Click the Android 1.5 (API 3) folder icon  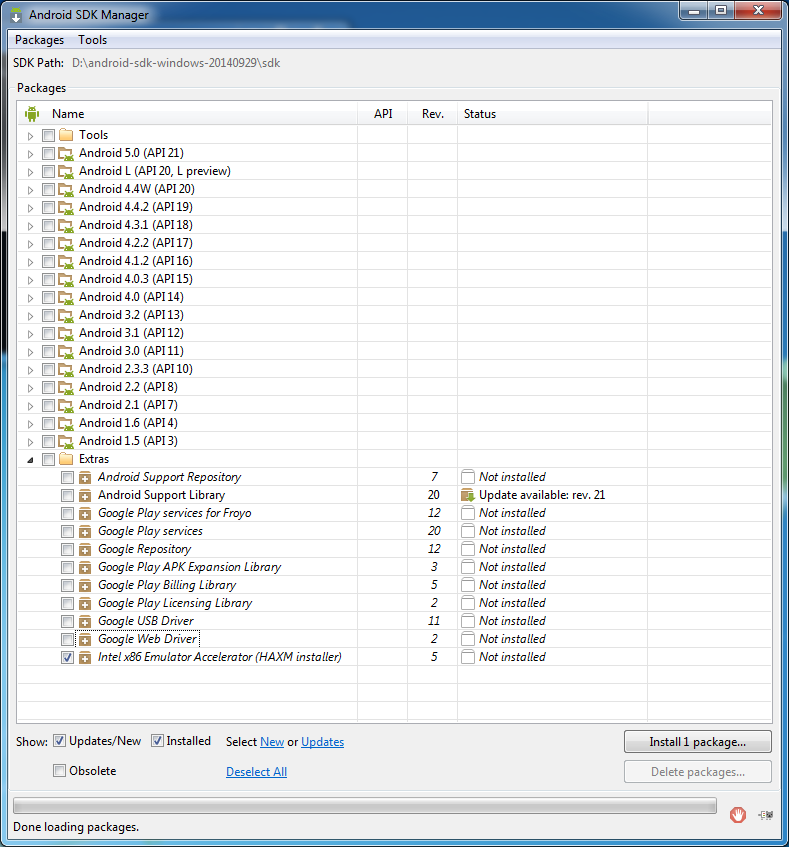click(66, 441)
